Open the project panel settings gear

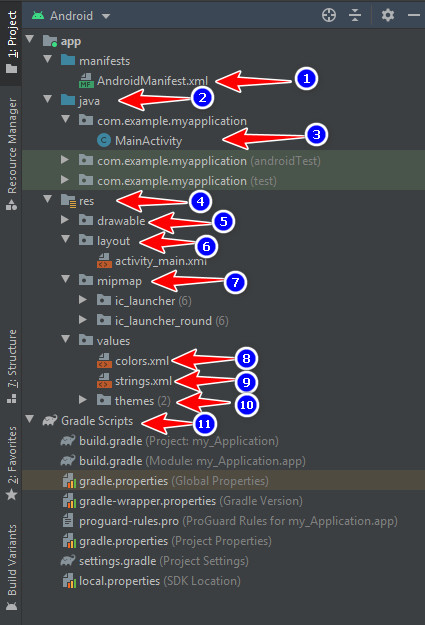pos(388,16)
